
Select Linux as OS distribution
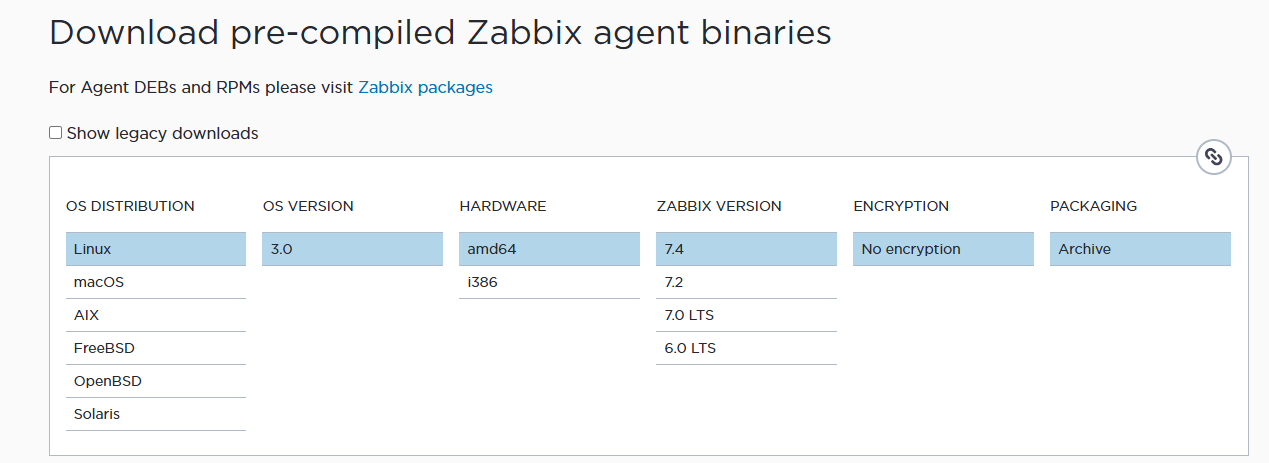pos(155,249)
